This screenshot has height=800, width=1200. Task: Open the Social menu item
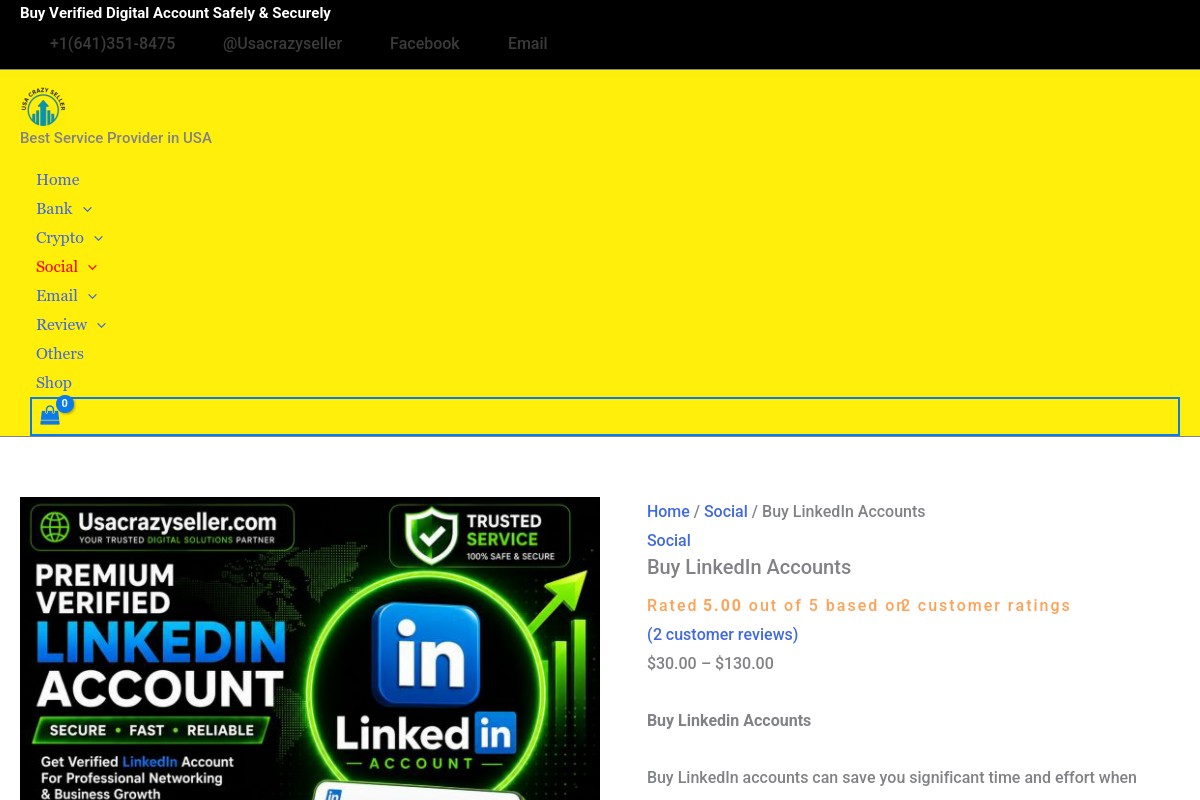click(x=57, y=267)
